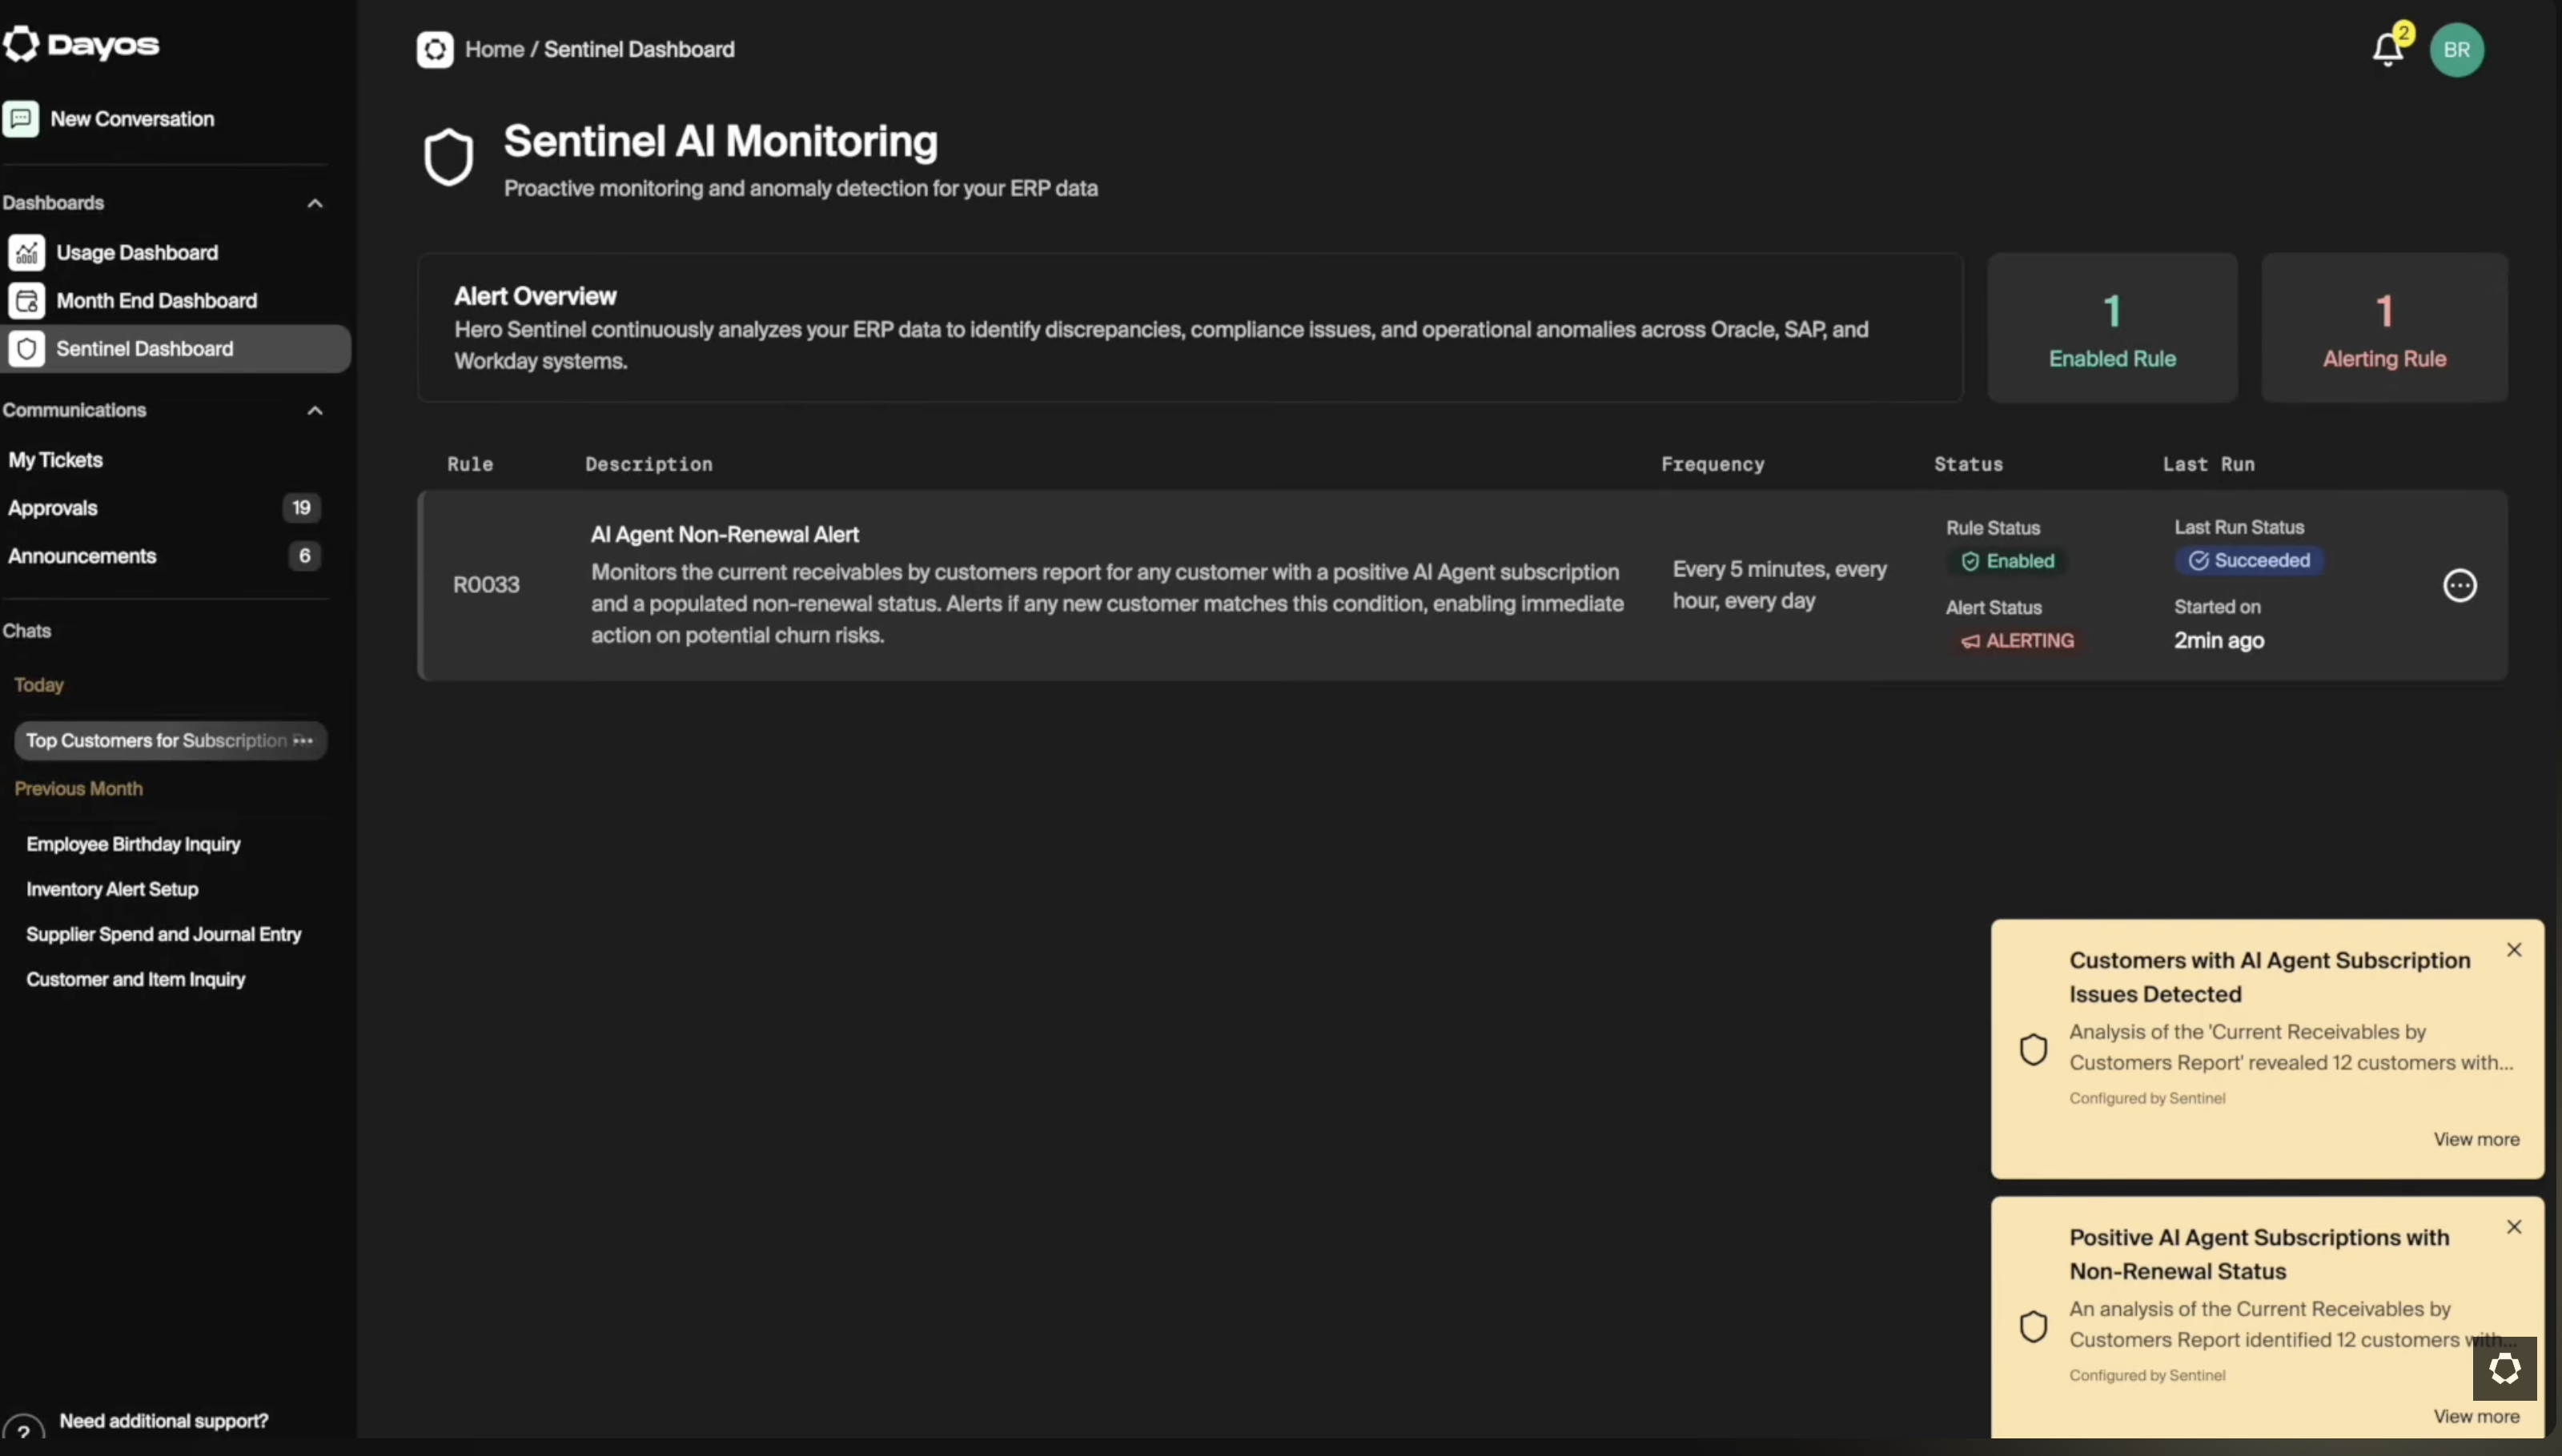Screen dimensions: 2562x1456
Task: Open the Employee Birthday Inquiry chat
Action: click(133, 845)
